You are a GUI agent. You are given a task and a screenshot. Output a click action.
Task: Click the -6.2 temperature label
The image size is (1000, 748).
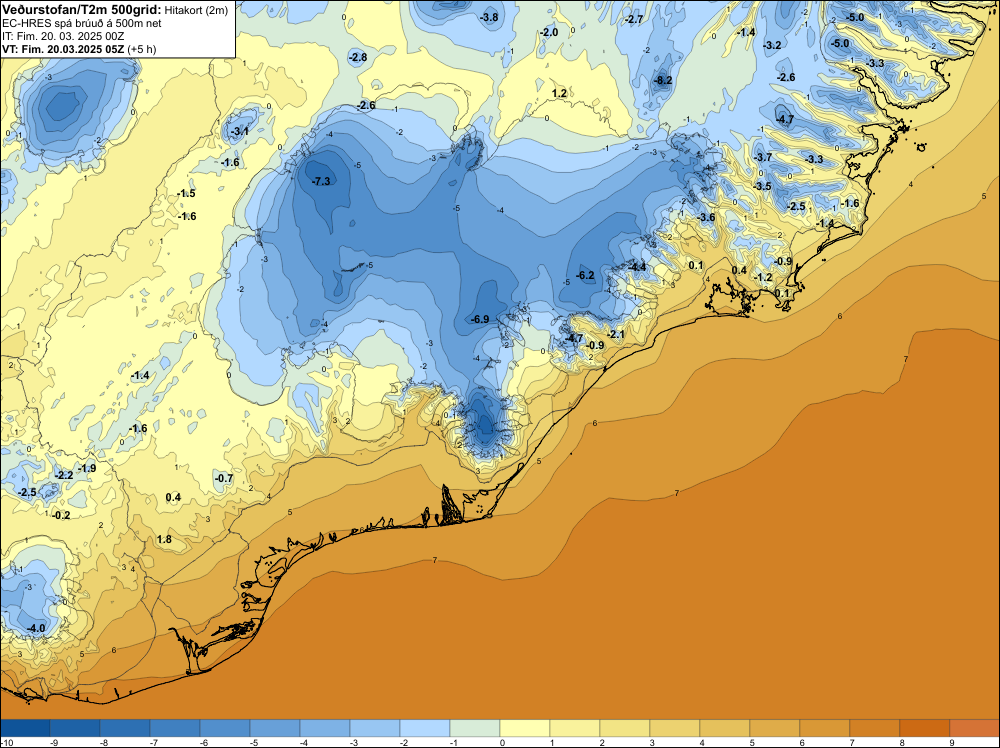point(585,275)
